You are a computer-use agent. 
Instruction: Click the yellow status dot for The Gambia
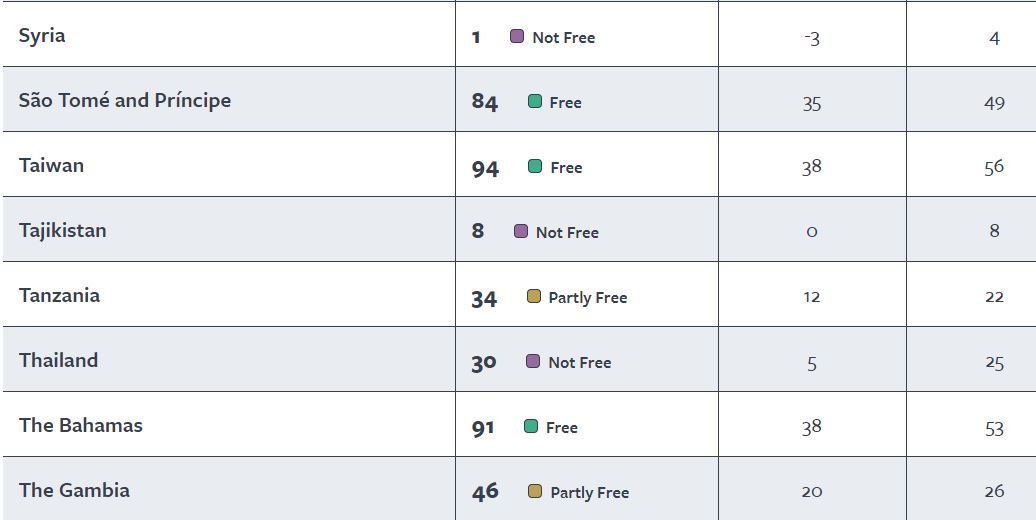pyautogui.click(x=535, y=492)
